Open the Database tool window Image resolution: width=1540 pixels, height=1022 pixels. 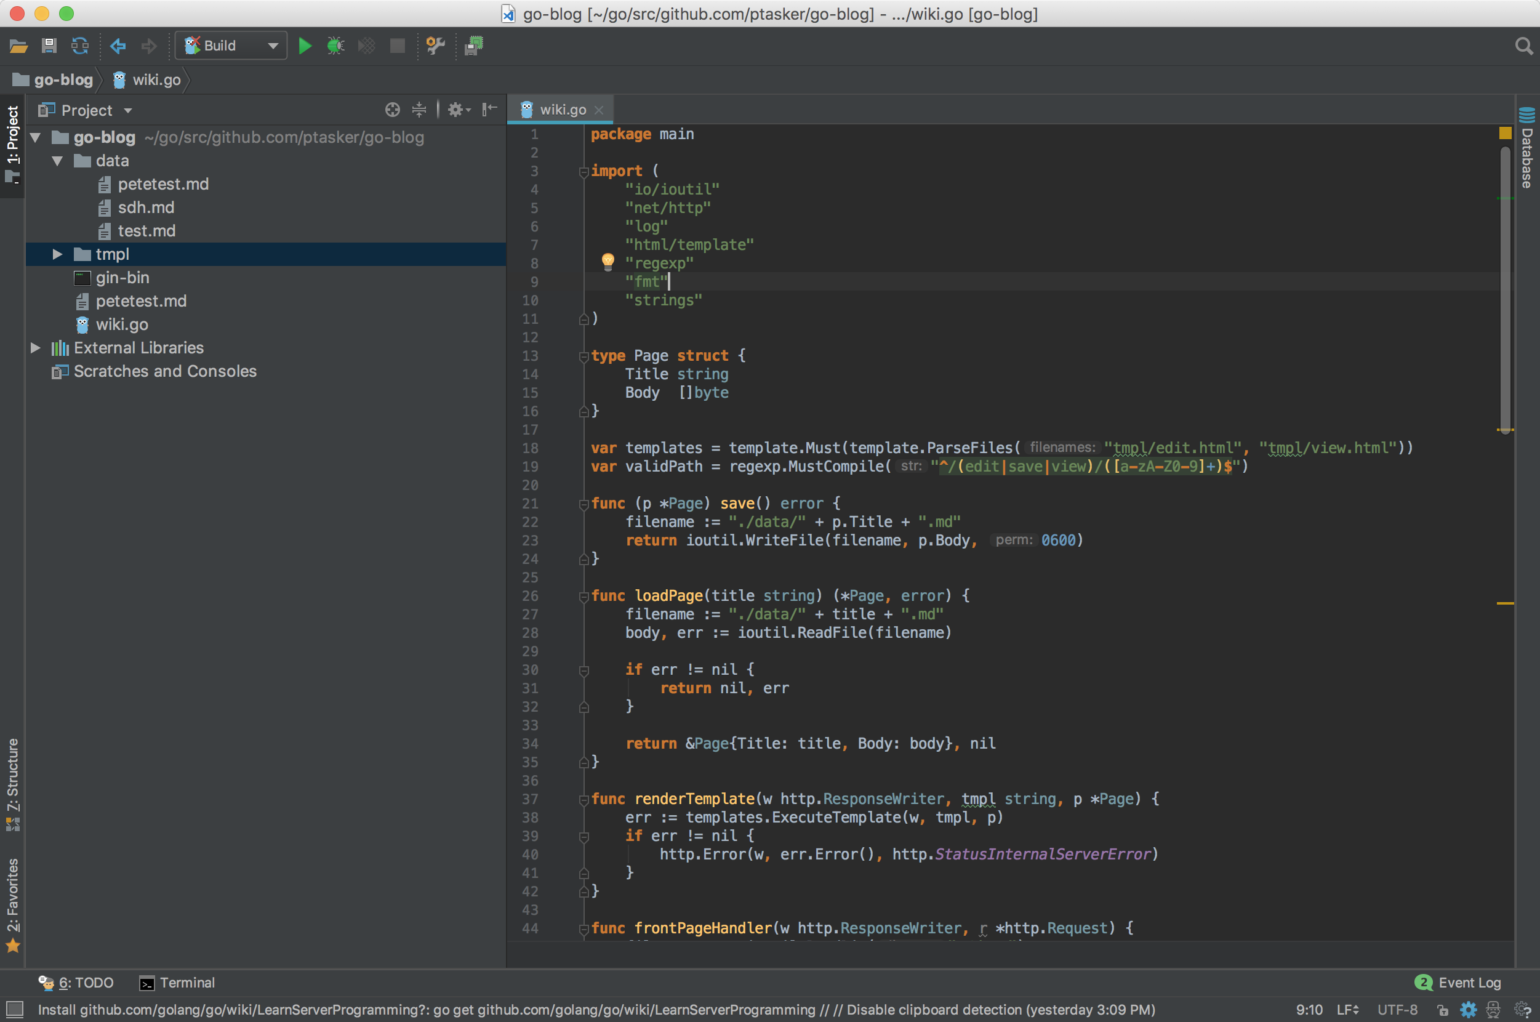[1527, 146]
